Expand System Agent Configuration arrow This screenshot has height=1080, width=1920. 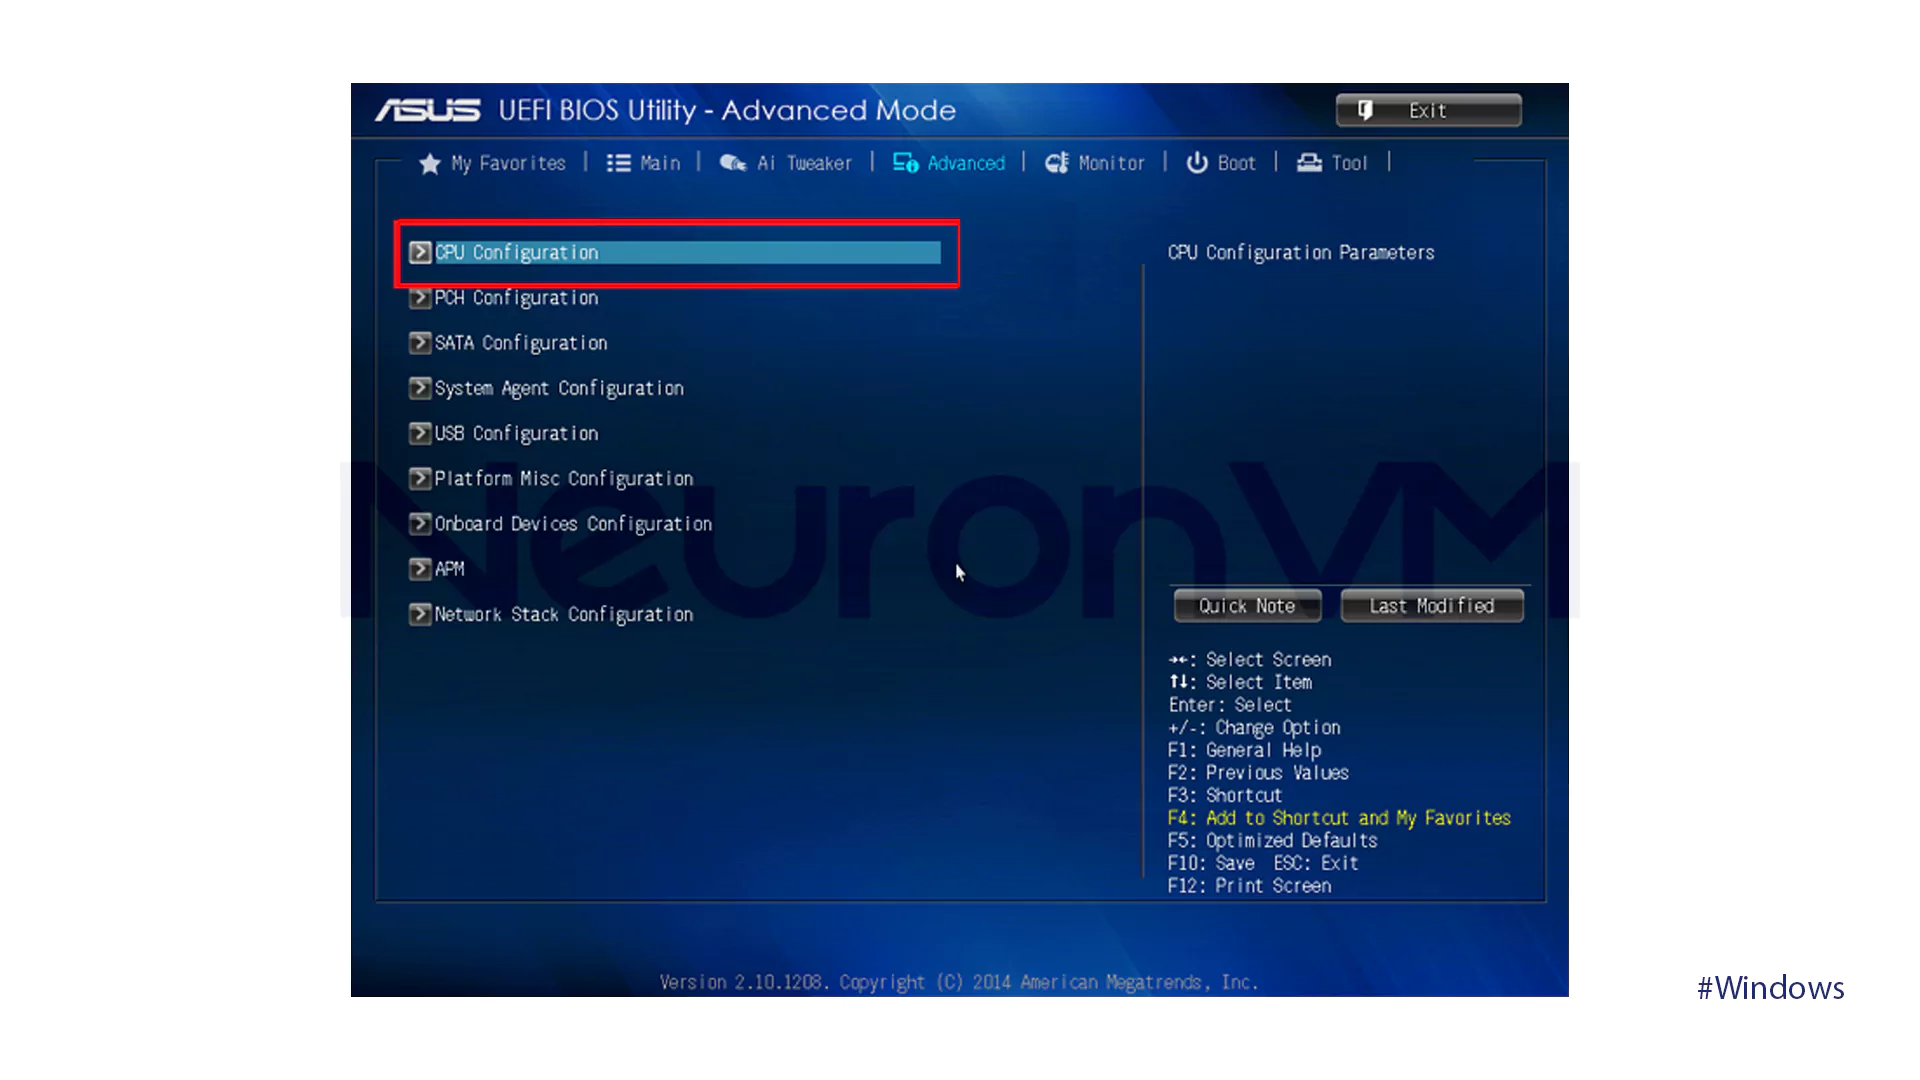coord(420,388)
